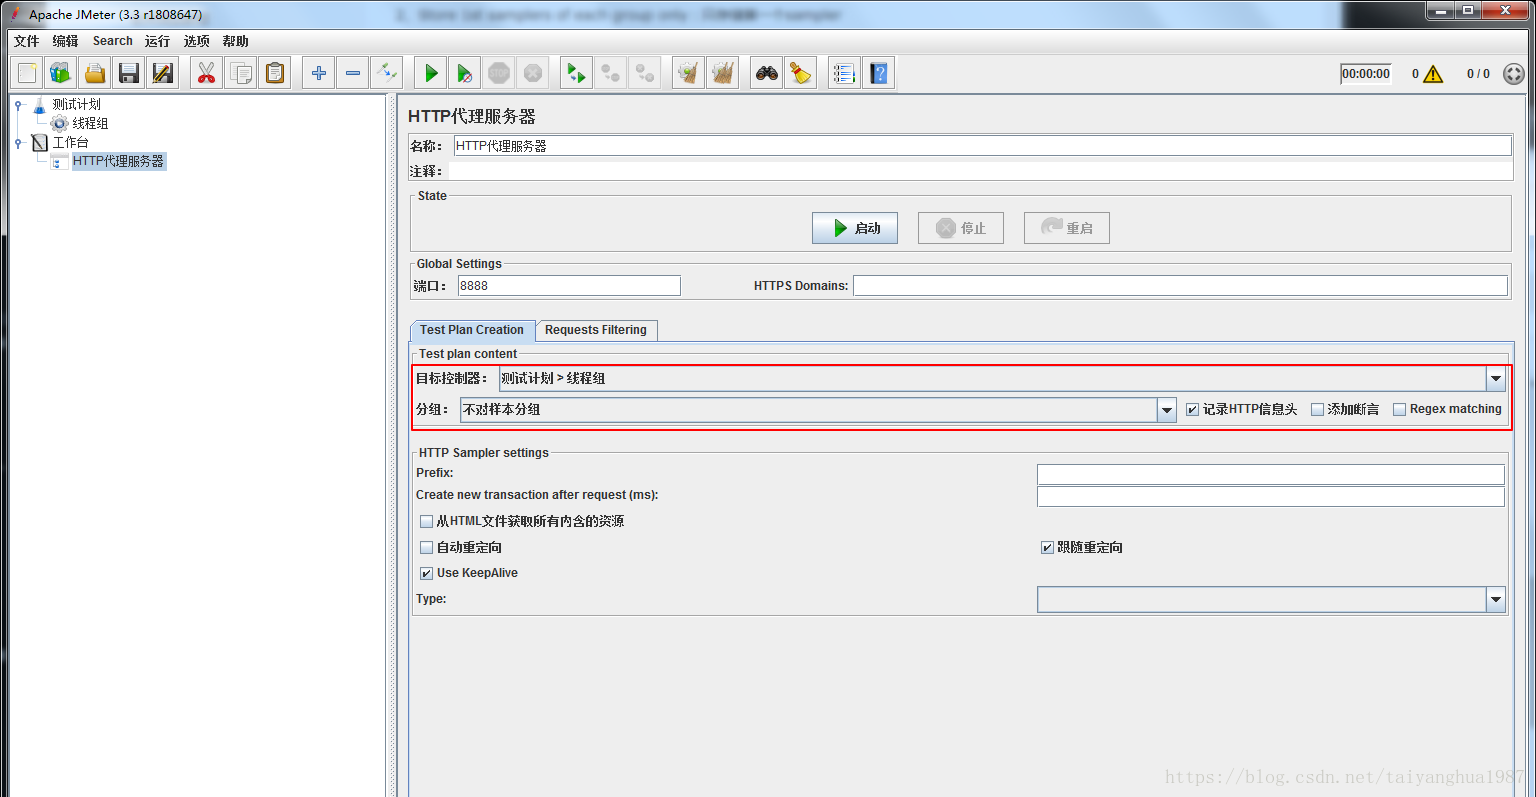Click the disabled Stop sign toolbar icon
The image size is (1536, 797).
click(499, 73)
